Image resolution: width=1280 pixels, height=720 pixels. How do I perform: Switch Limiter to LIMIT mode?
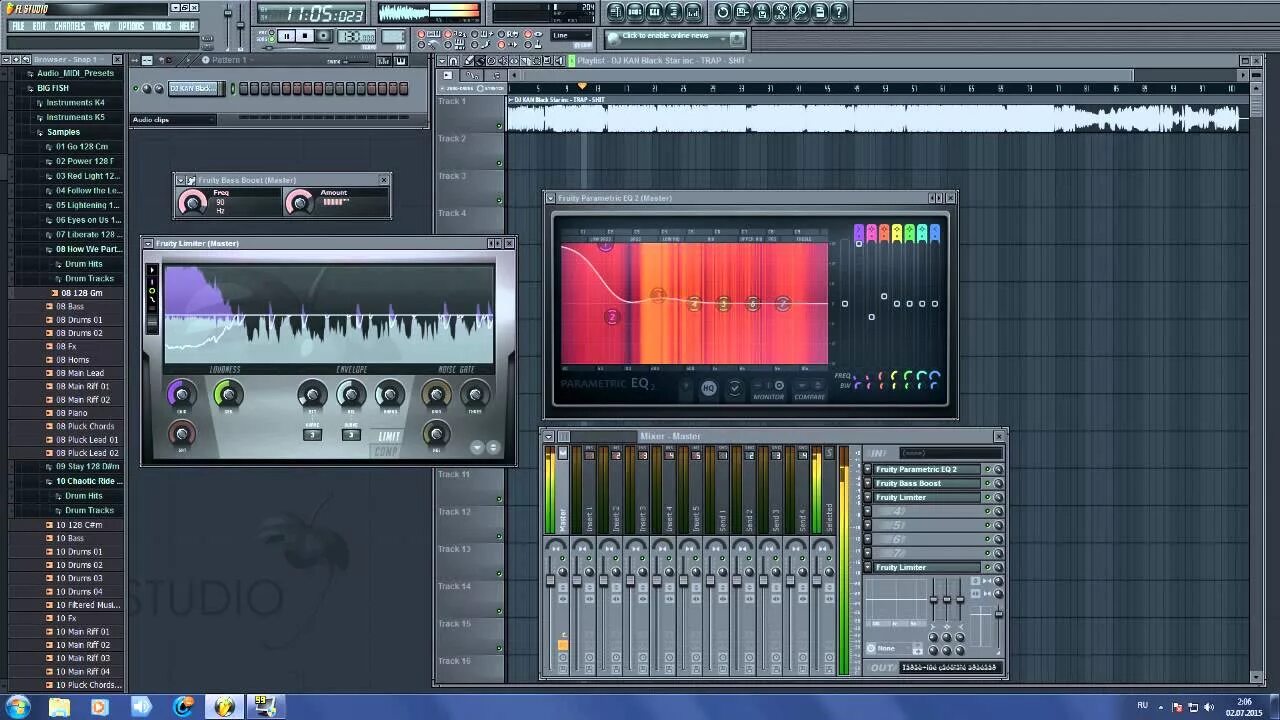(x=389, y=436)
